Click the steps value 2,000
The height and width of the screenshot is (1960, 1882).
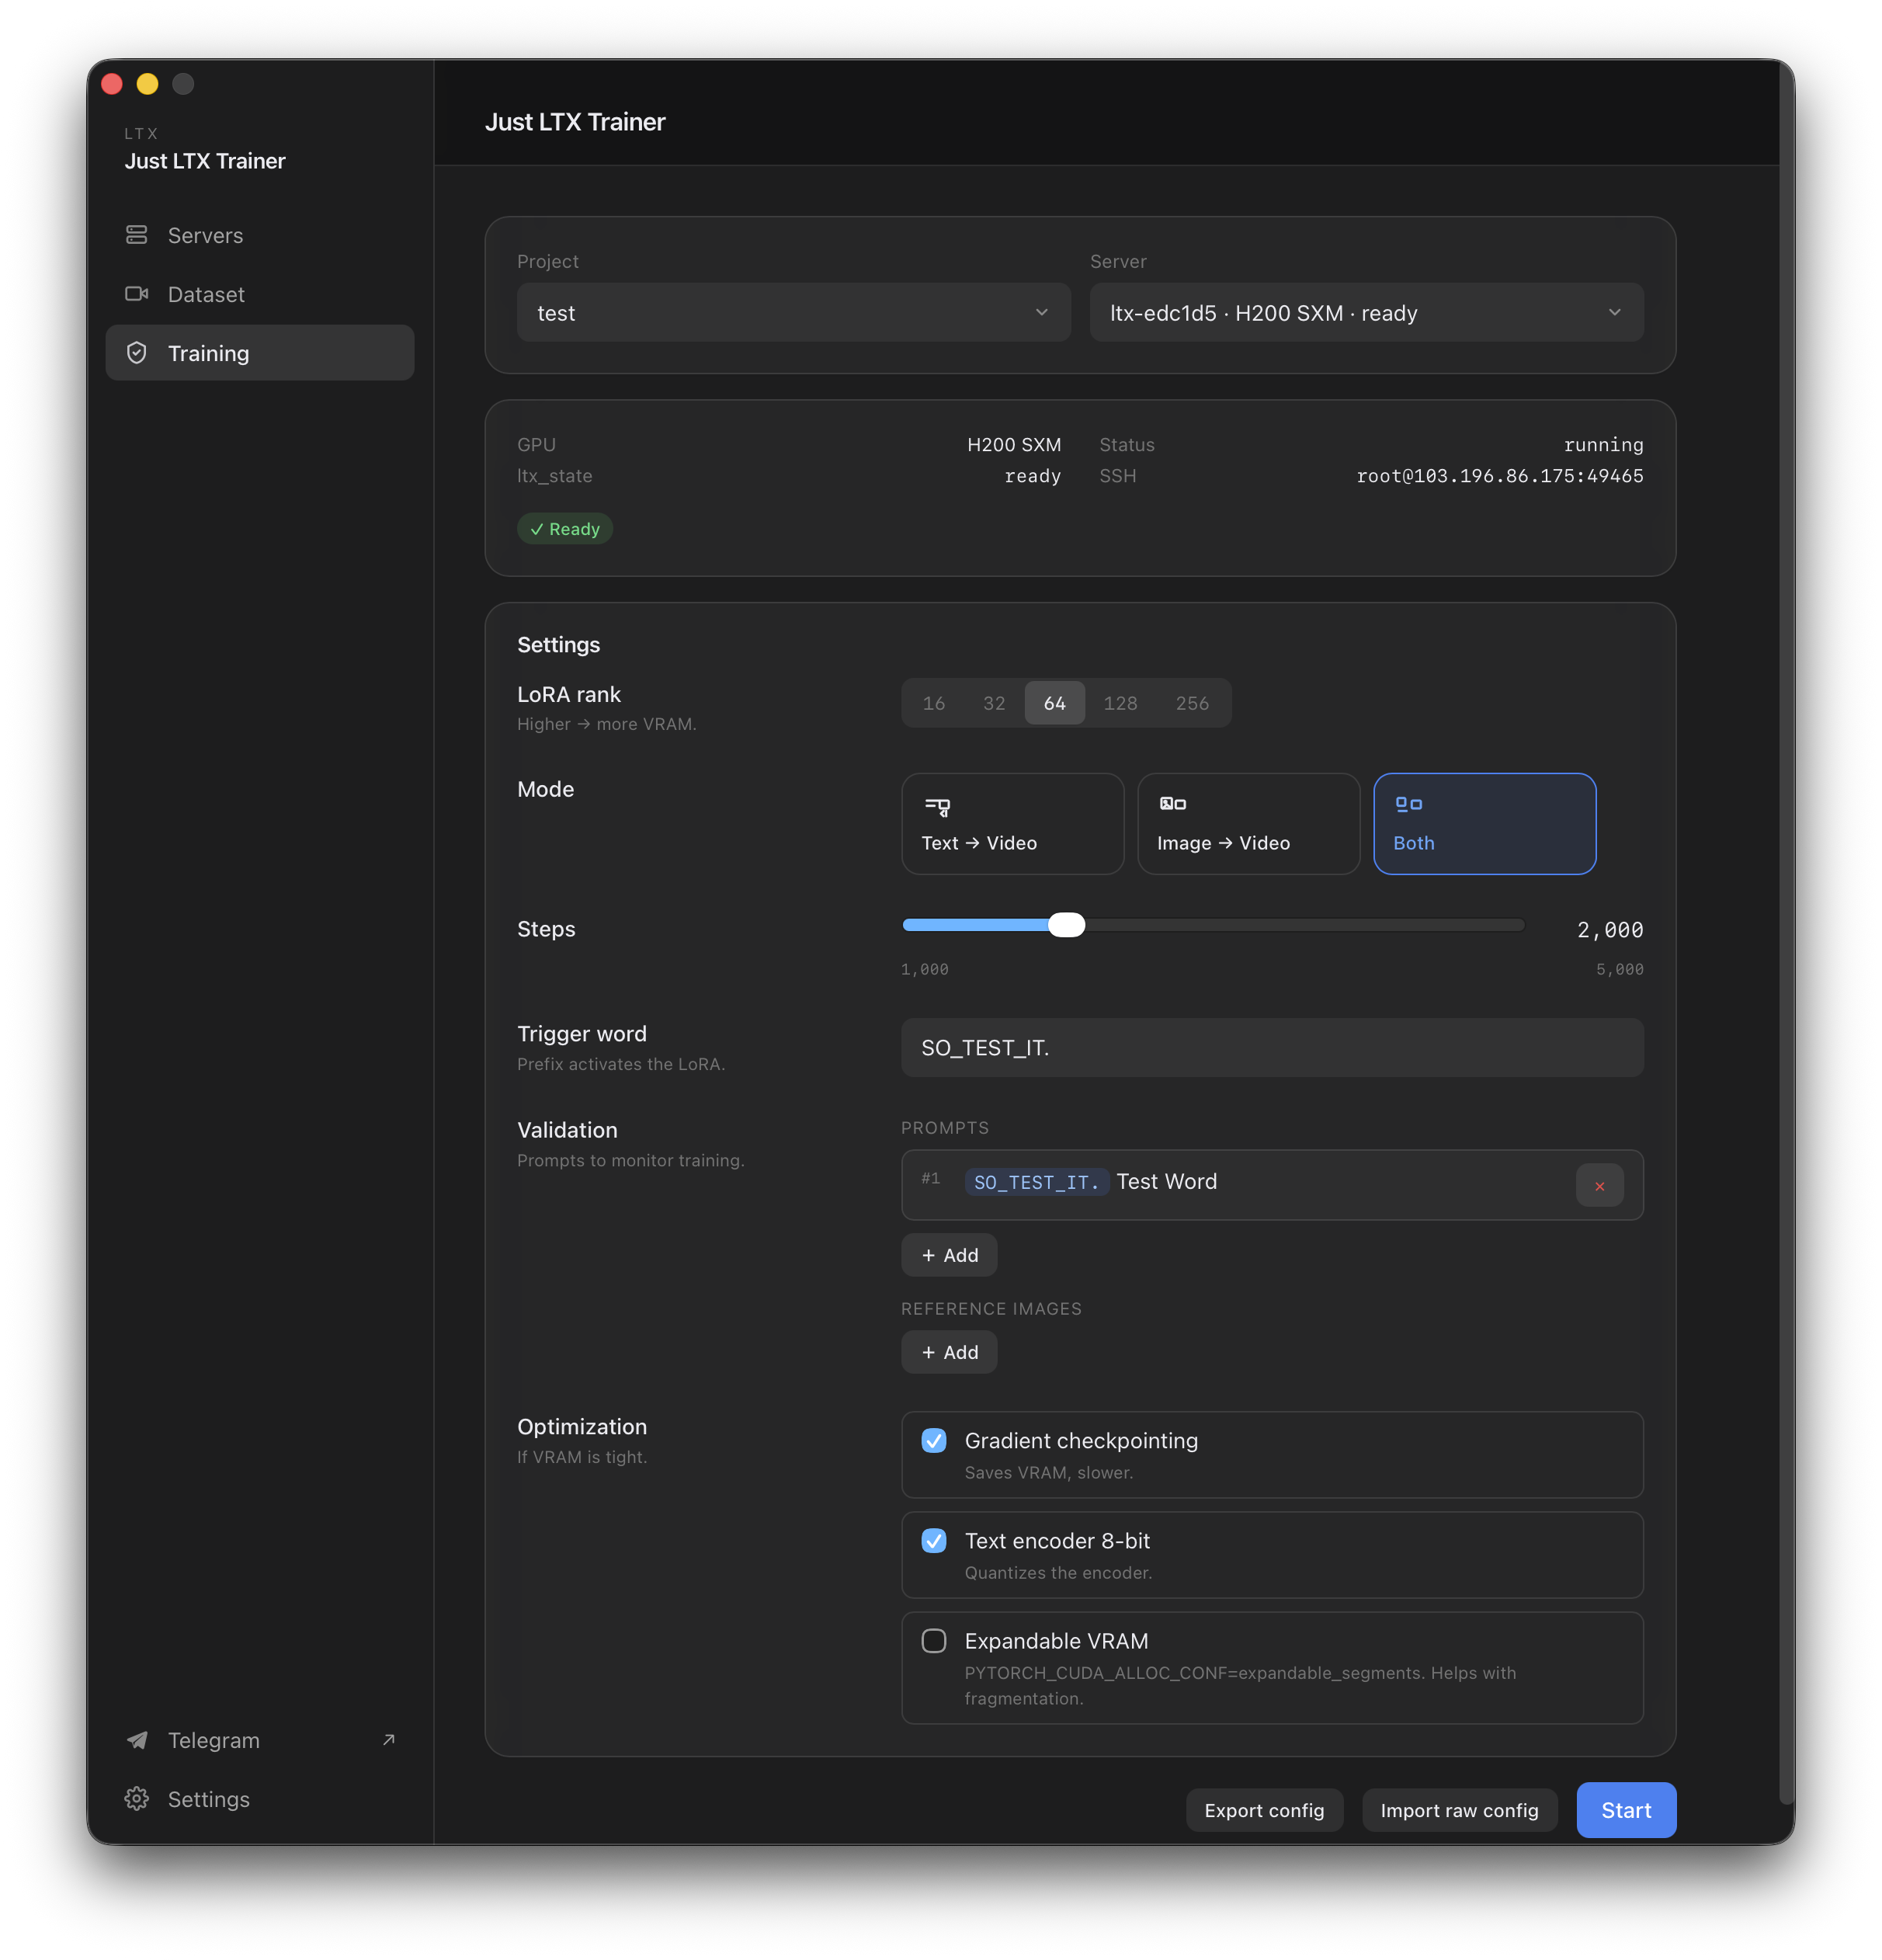coord(1609,930)
